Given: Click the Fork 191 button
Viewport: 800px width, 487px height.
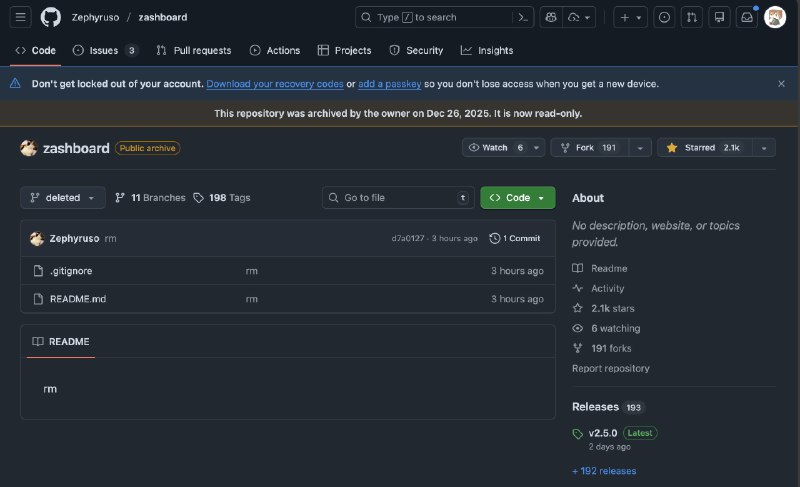Looking at the screenshot, I should pyautogui.click(x=590, y=147).
